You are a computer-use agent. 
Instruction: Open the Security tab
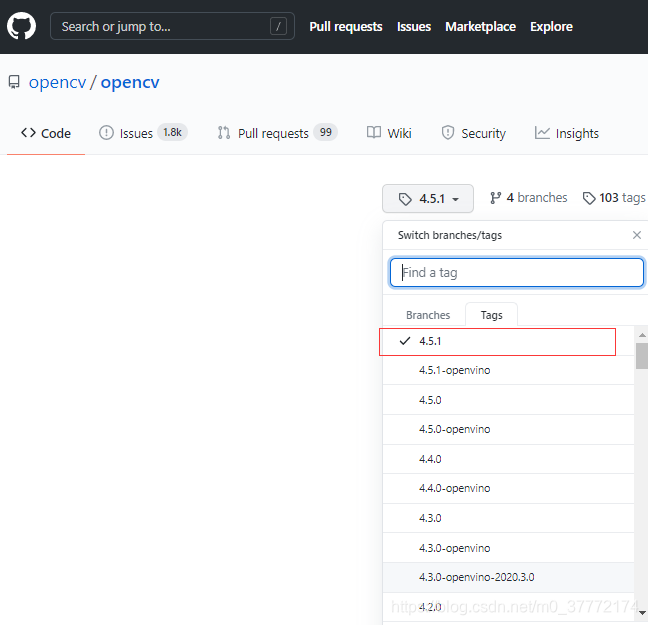coord(473,133)
